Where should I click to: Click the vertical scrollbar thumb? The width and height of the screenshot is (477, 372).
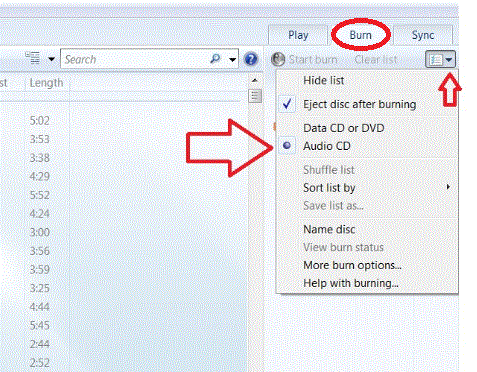point(255,96)
